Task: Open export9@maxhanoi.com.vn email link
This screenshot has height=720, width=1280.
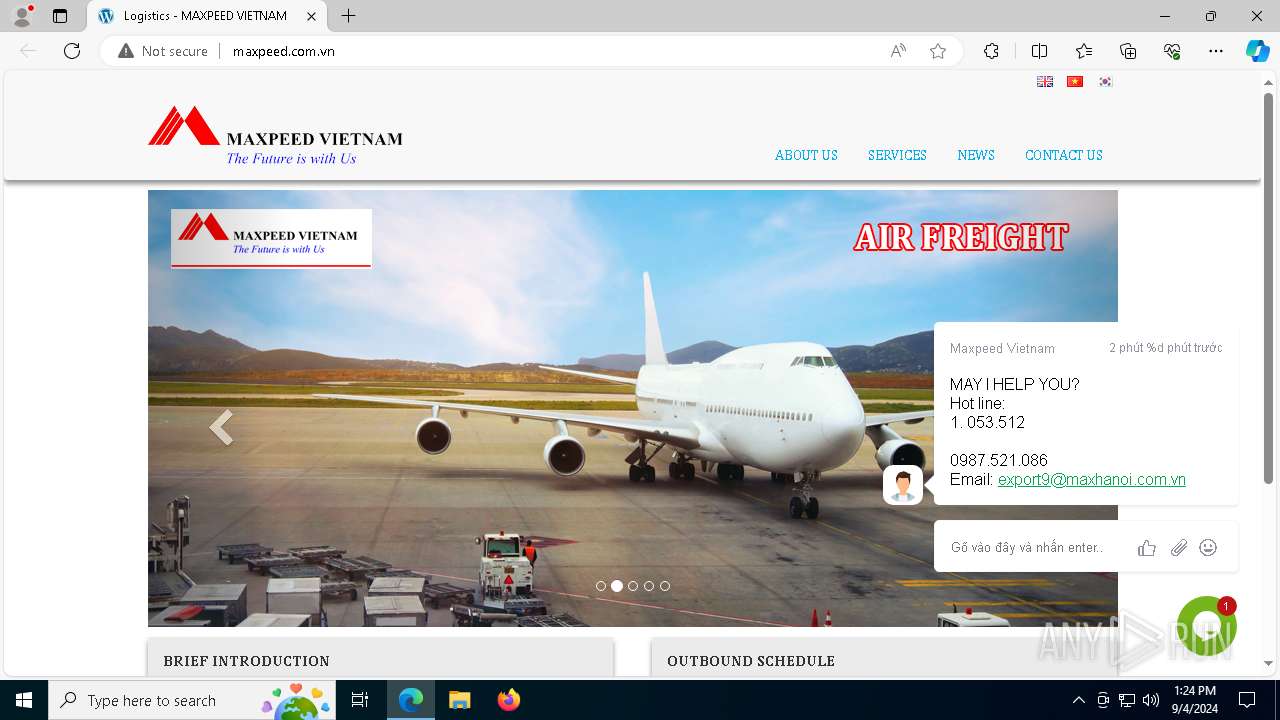Action: (x=1092, y=480)
